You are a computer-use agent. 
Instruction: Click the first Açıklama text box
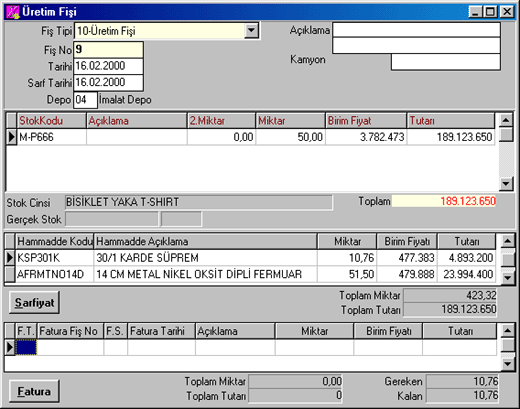pyautogui.click(x=416, y=30)
